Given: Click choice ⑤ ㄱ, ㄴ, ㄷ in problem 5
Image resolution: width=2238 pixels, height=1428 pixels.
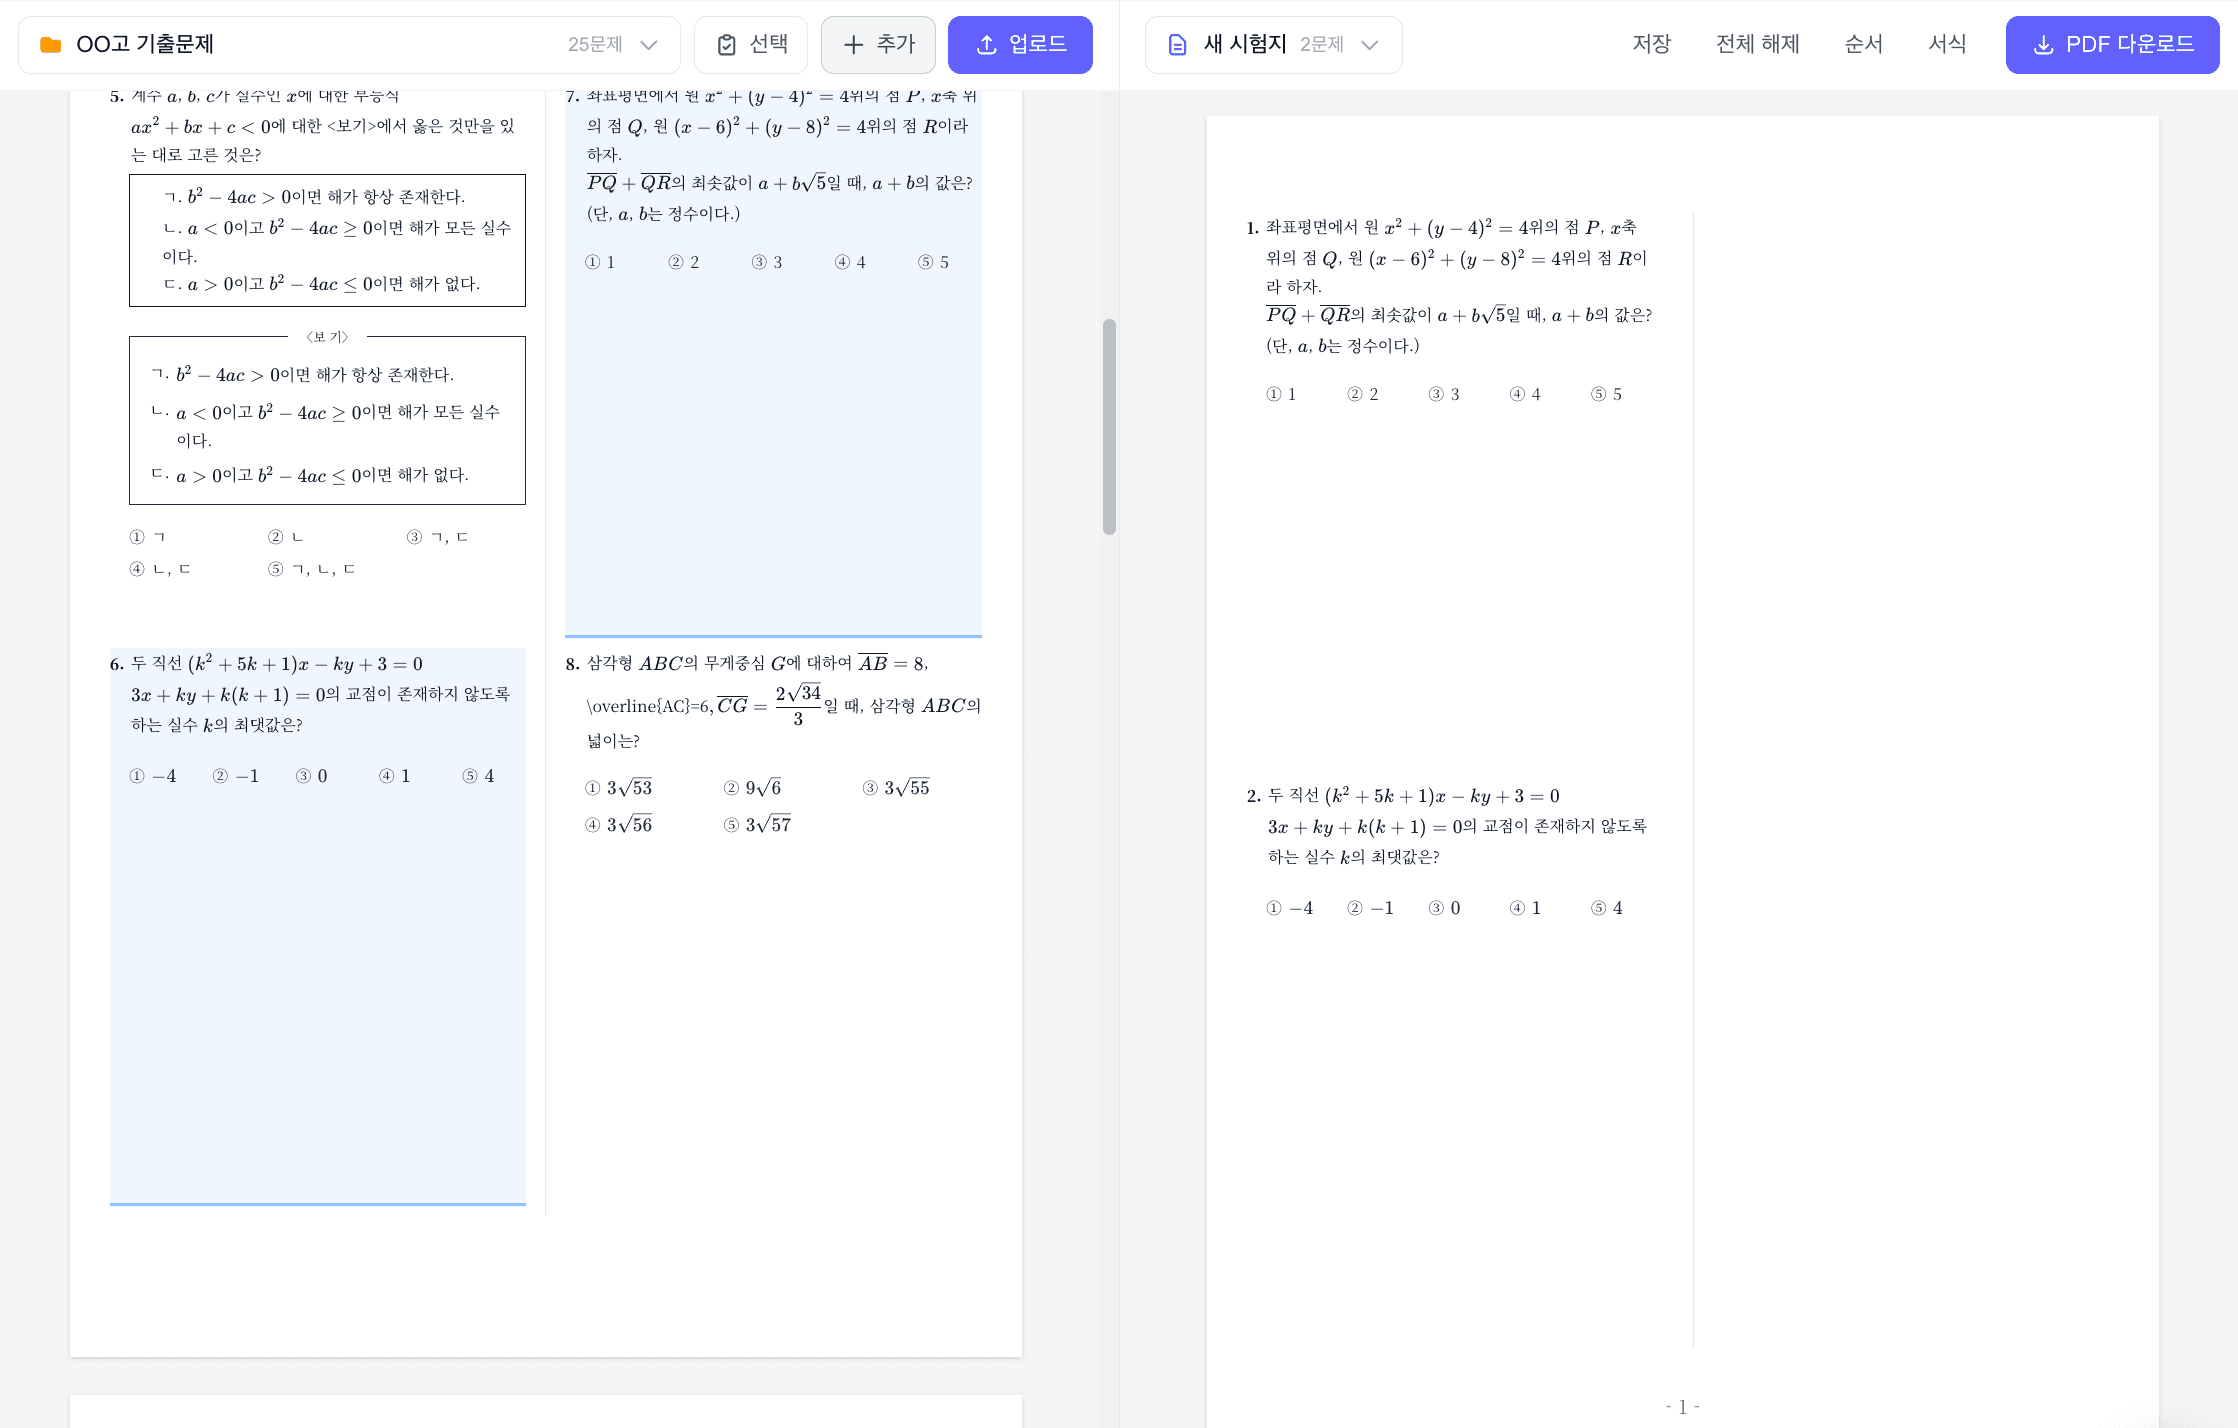Looking at the screenshot, I should pyautogui.click(x=312, y=569).
